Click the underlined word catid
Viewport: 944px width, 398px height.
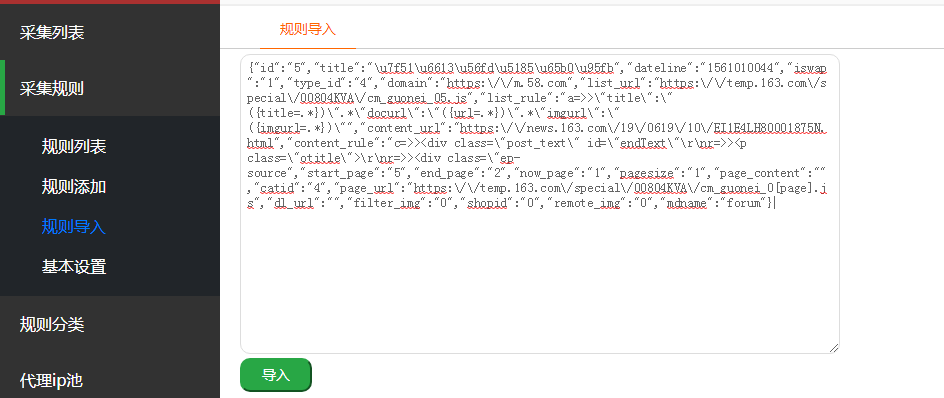272,188
